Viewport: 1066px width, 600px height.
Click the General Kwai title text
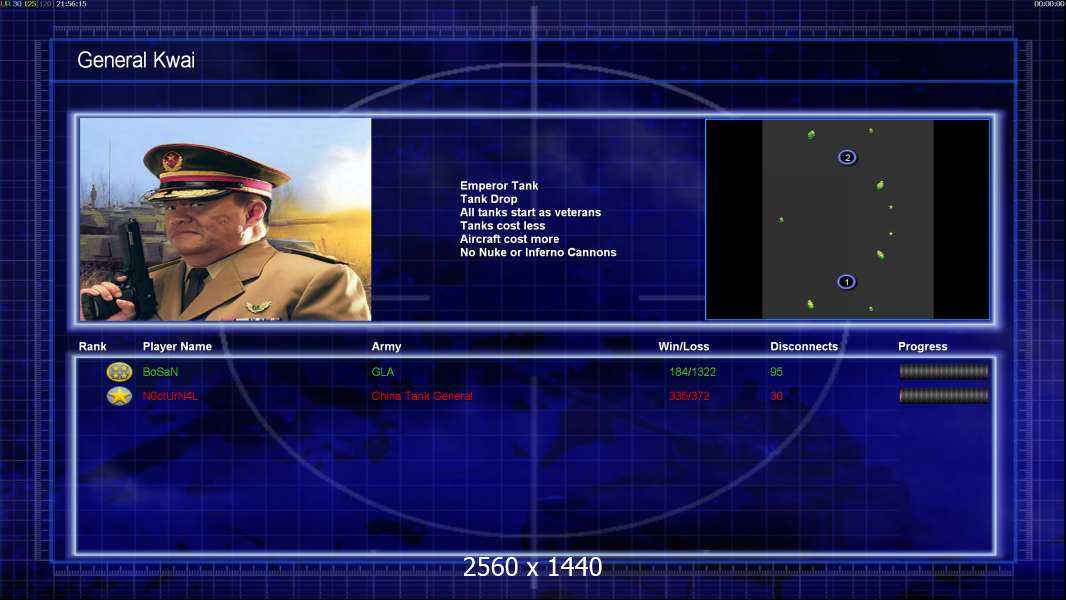[x=136, y=60]
